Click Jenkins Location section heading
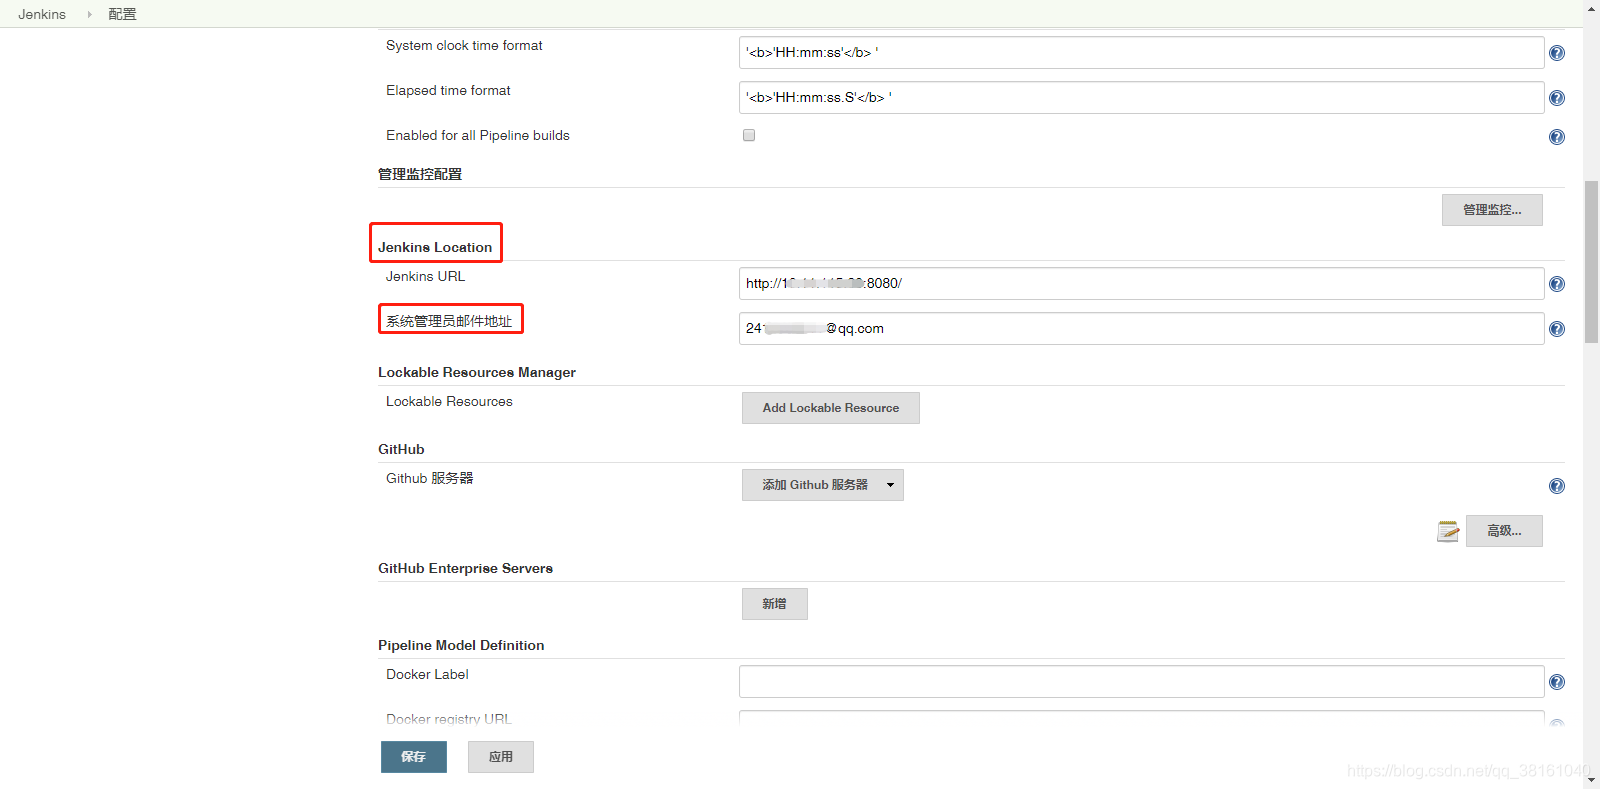Image resolution: width=1600 pixels, height=789 pixels. click(x=435, y=247)
